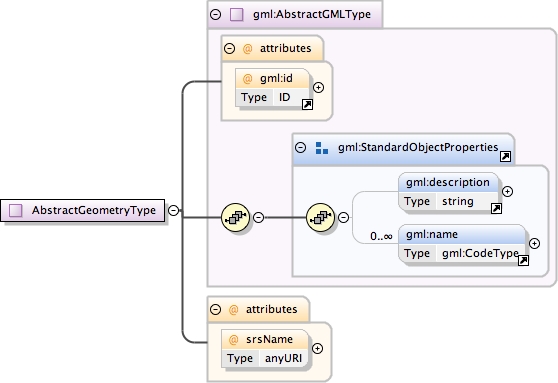Viewport: 558px width, 383px height.
Task: Select the AbstractGeometryType label
Action: [x=94, y=210]
